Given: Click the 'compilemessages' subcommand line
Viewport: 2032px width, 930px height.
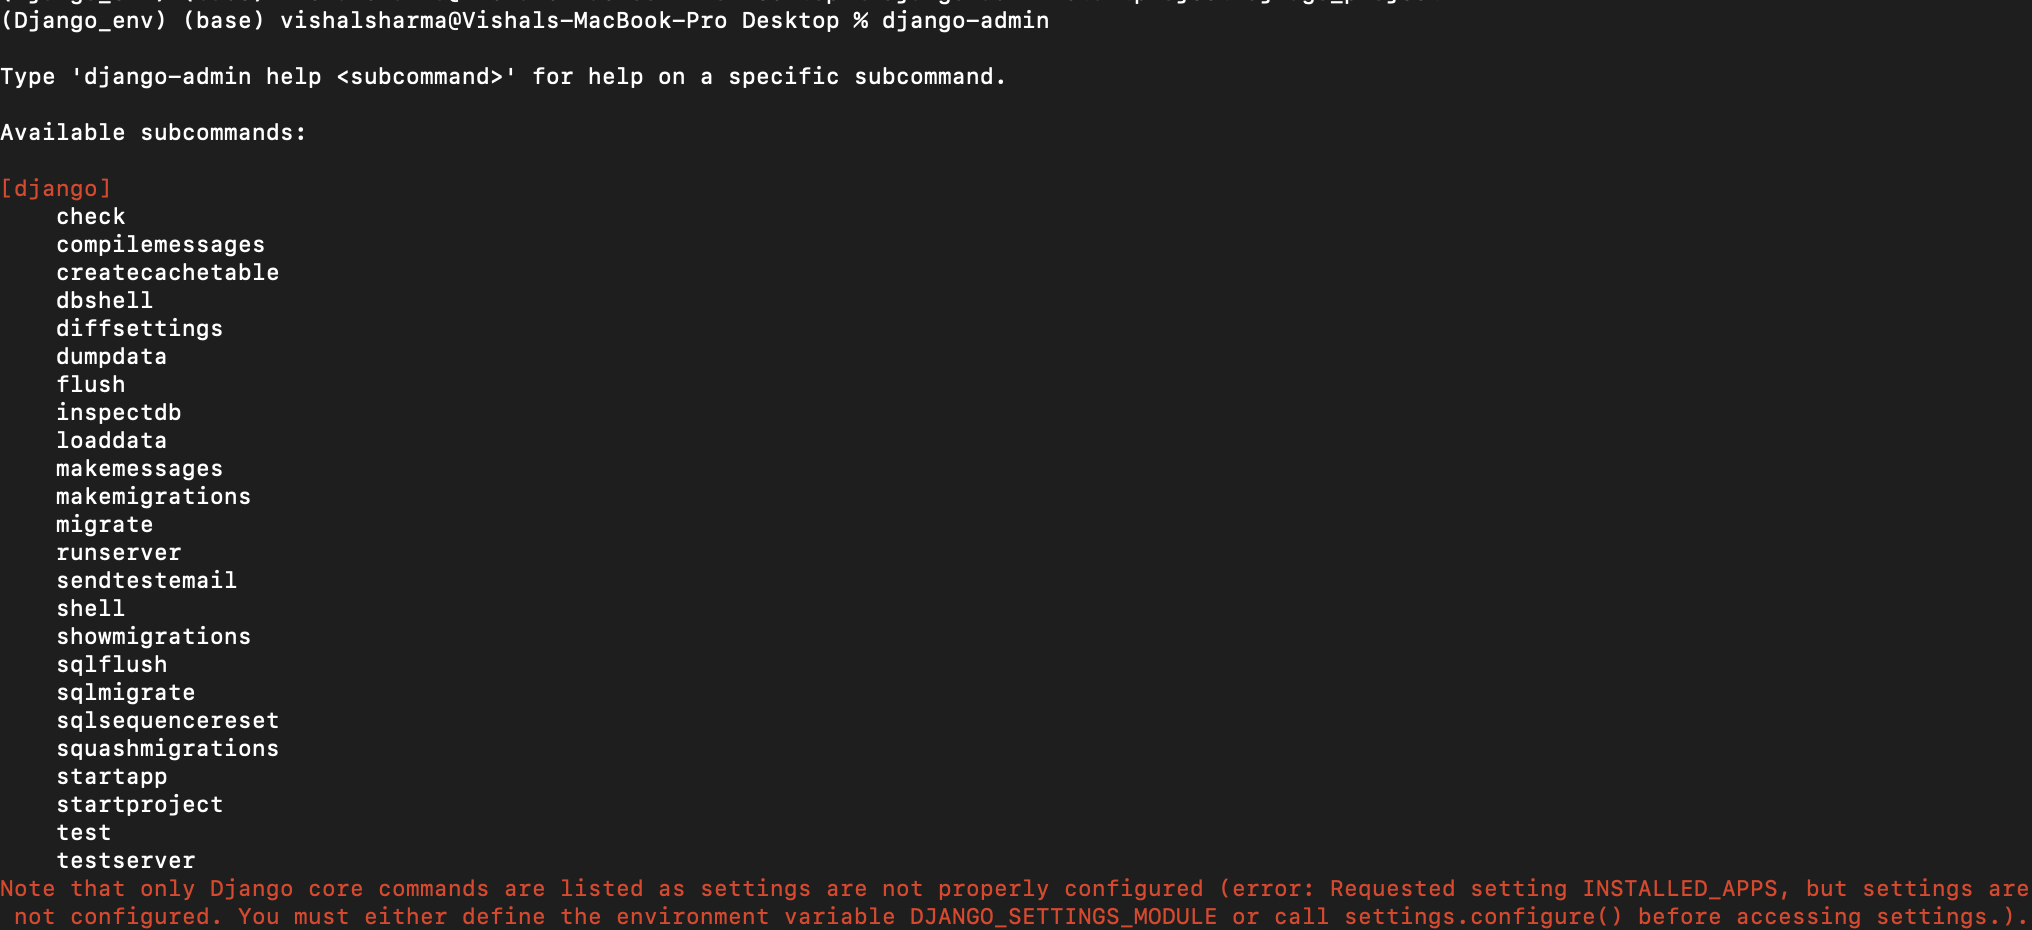Looking at the screenshot, I should (x=161, y=245).
